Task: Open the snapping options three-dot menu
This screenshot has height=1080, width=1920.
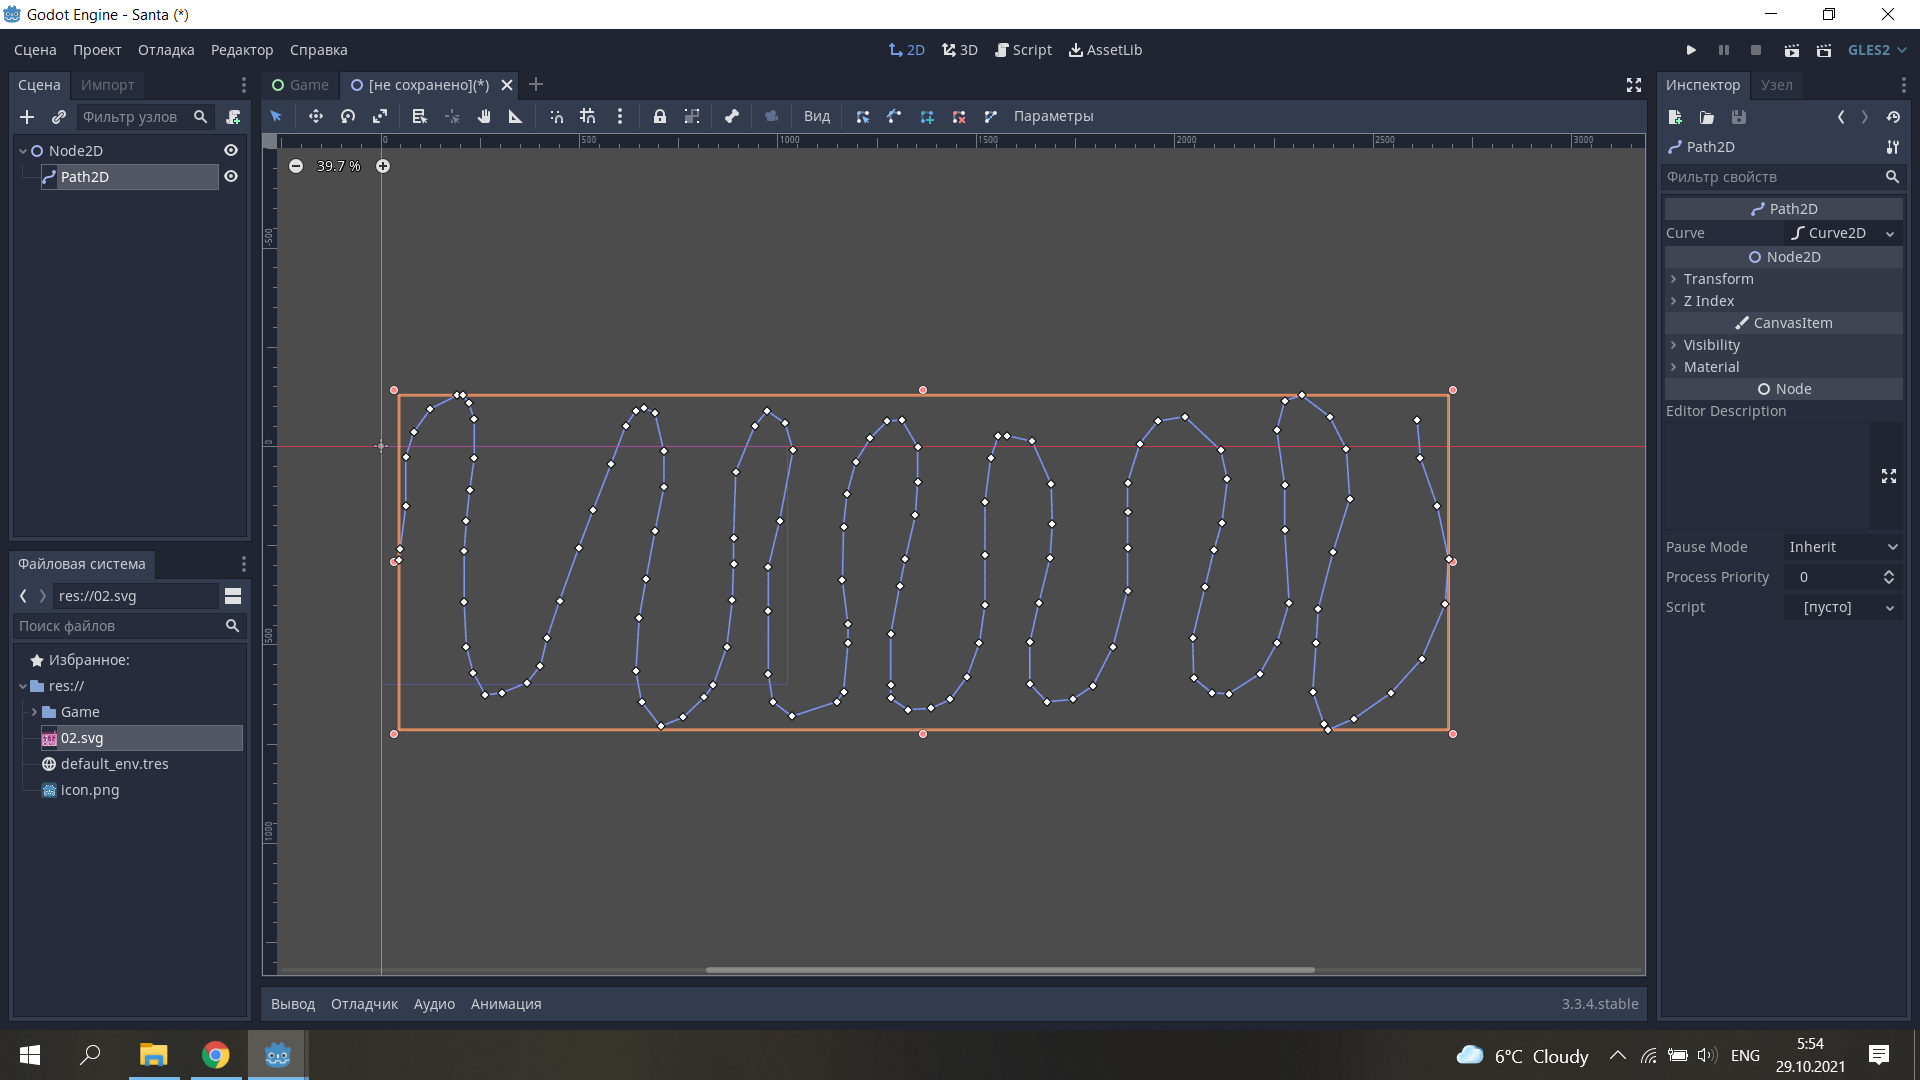Action: [x=620, y=117]
